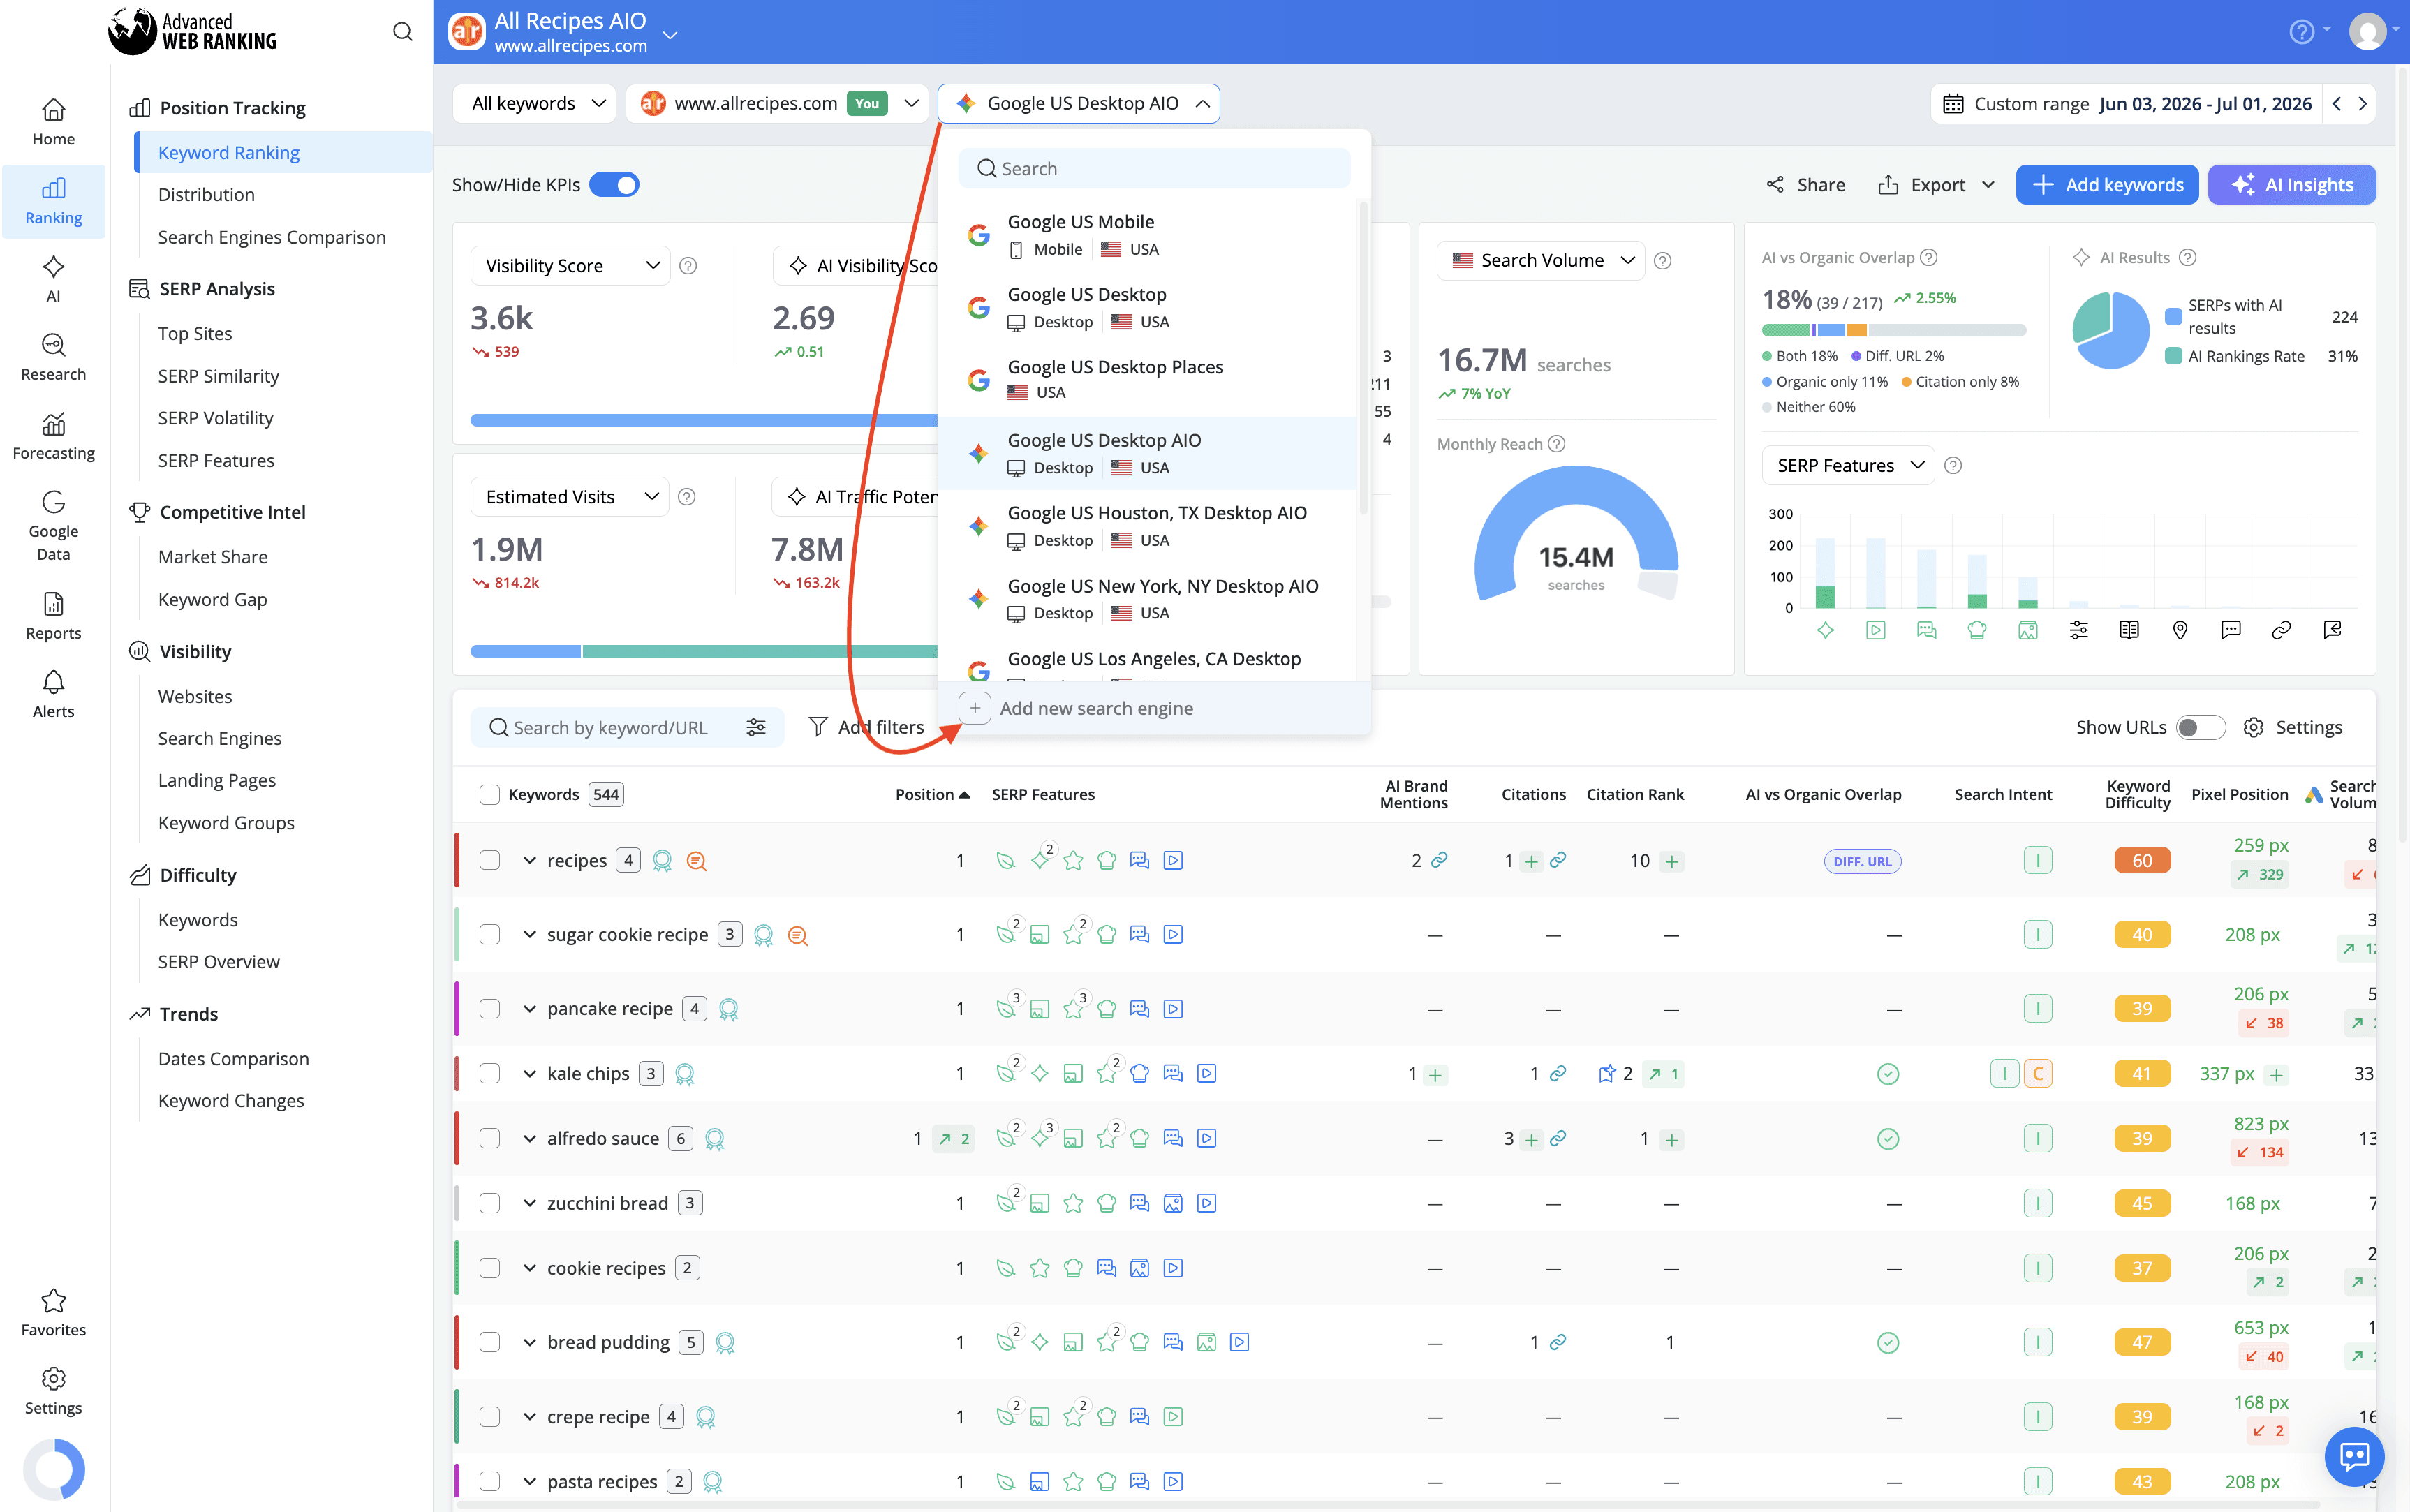
Task: Click the Monthly Reach gauge chart
Action: pos(1576,535)
